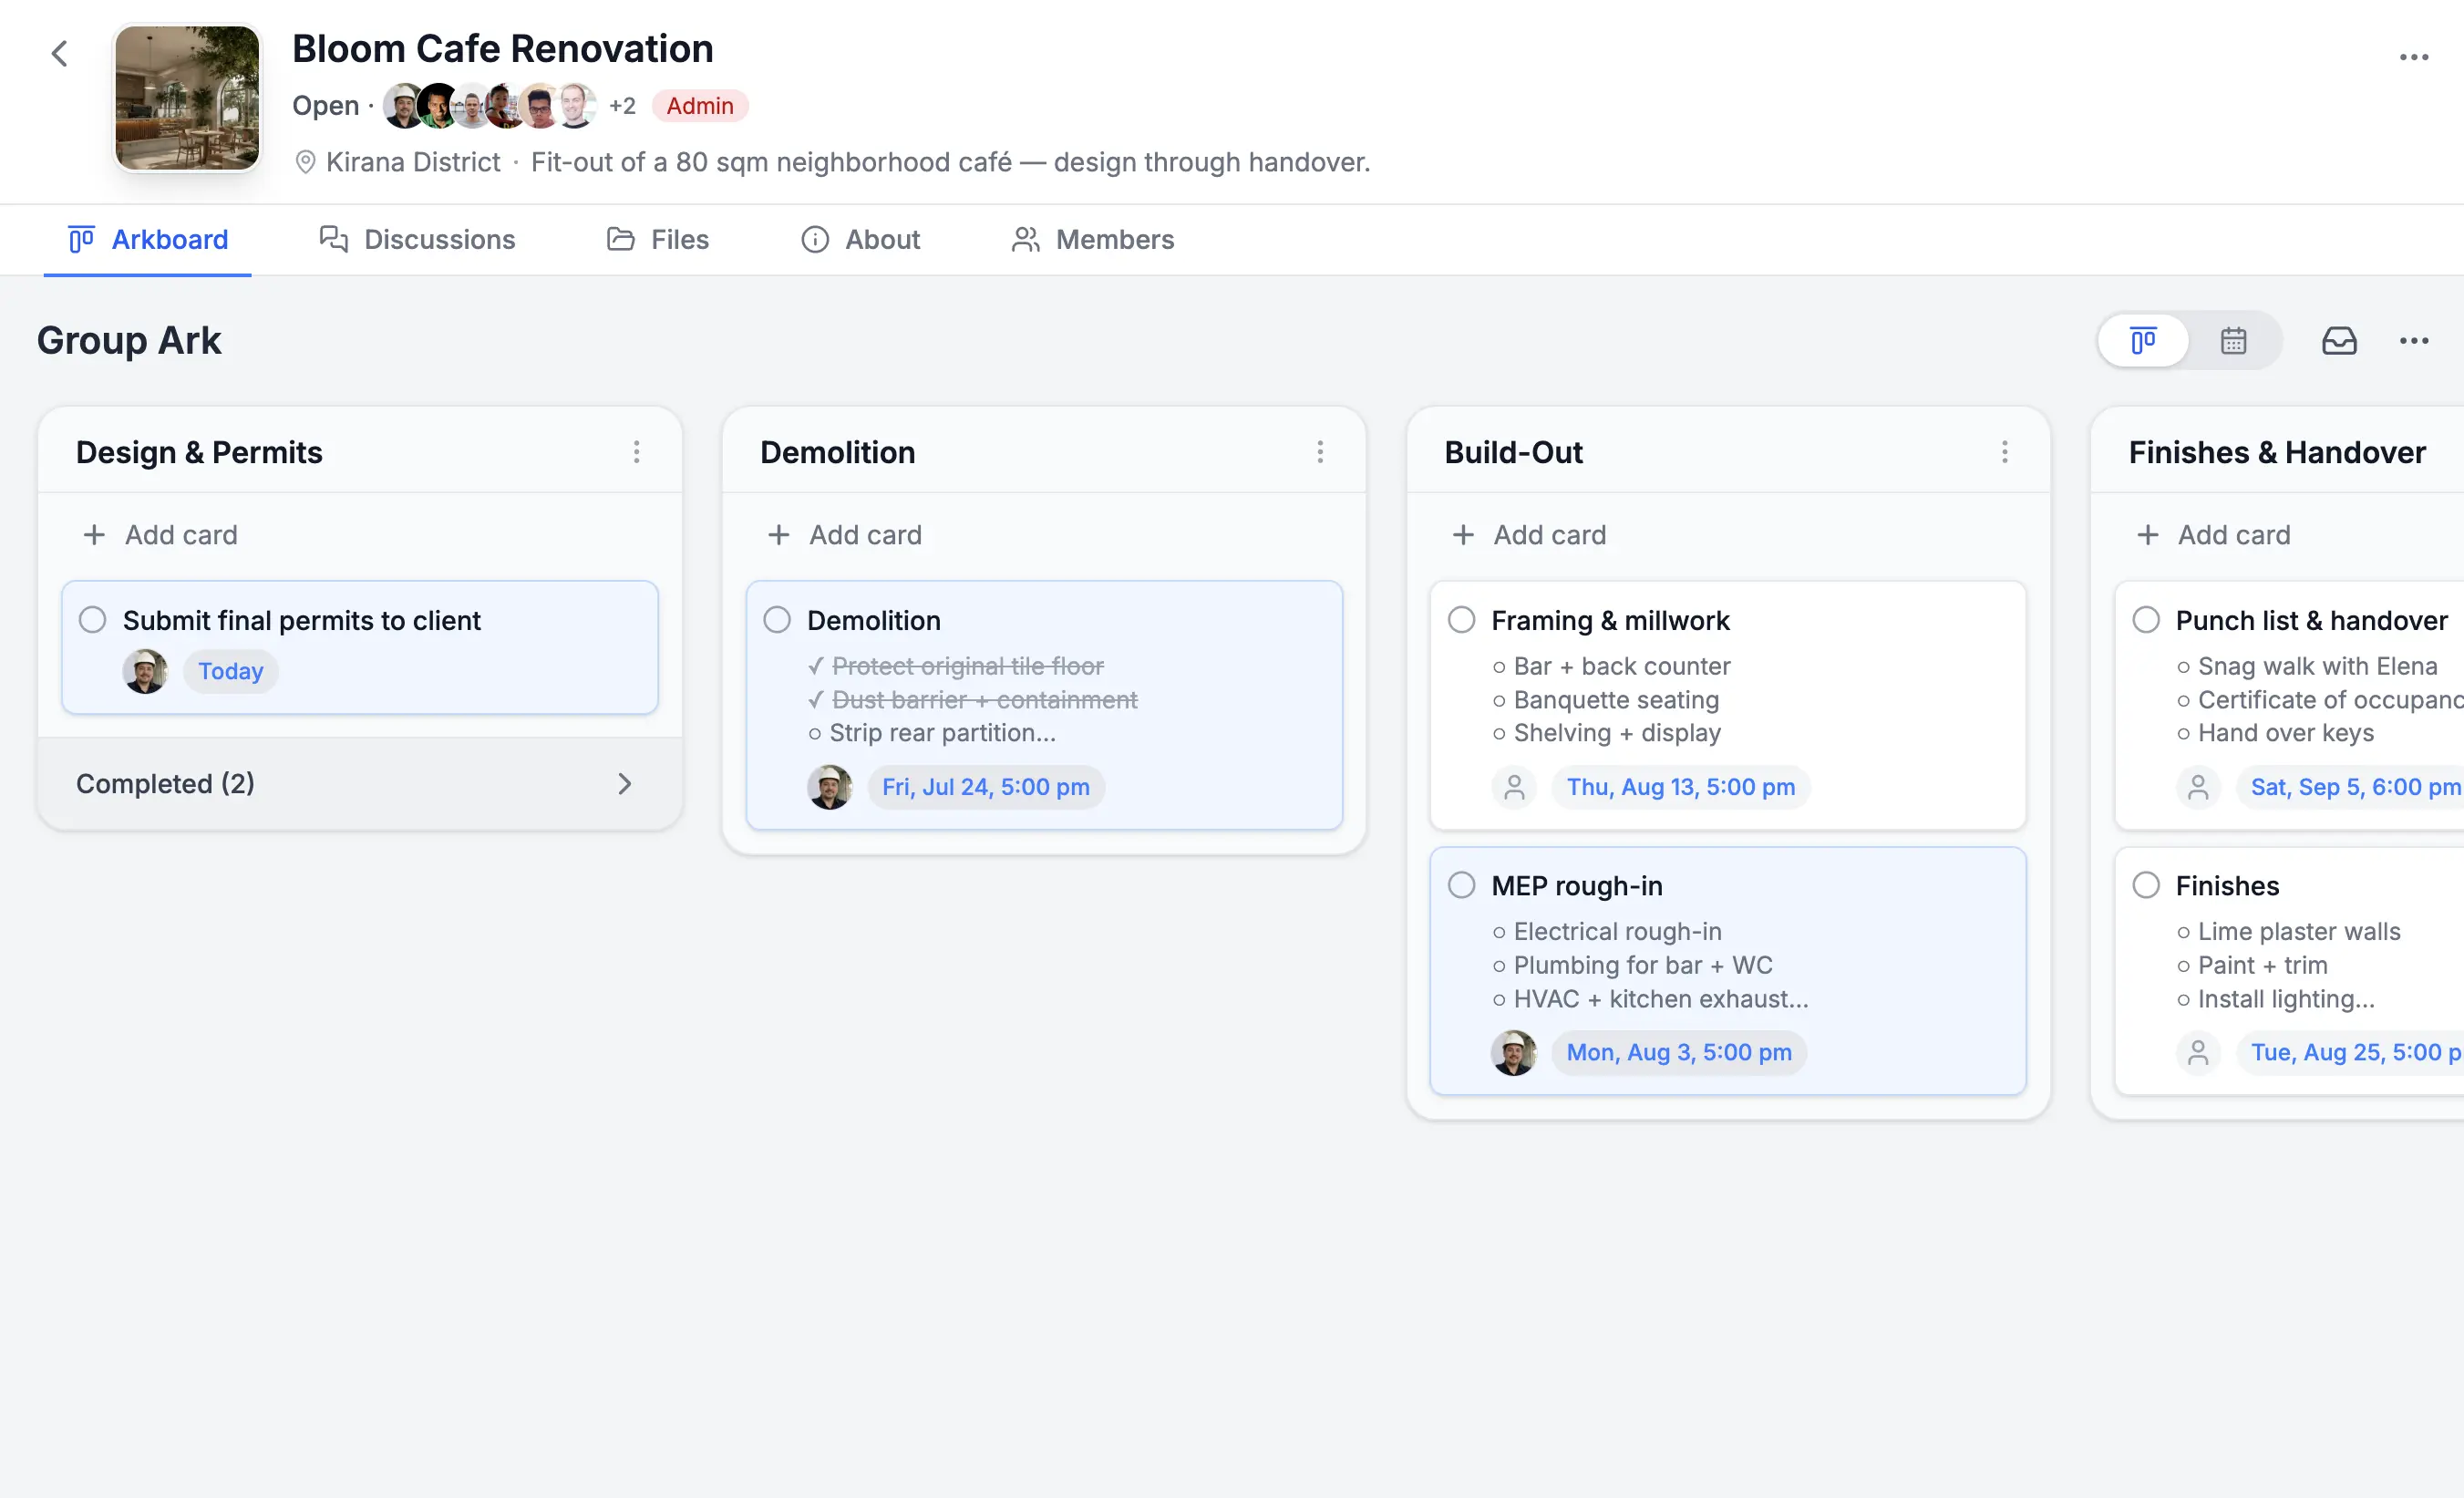This screenshot has height=1498, width=2464.
Task: Add card to Design & Permits column
Action: [160, 535]
